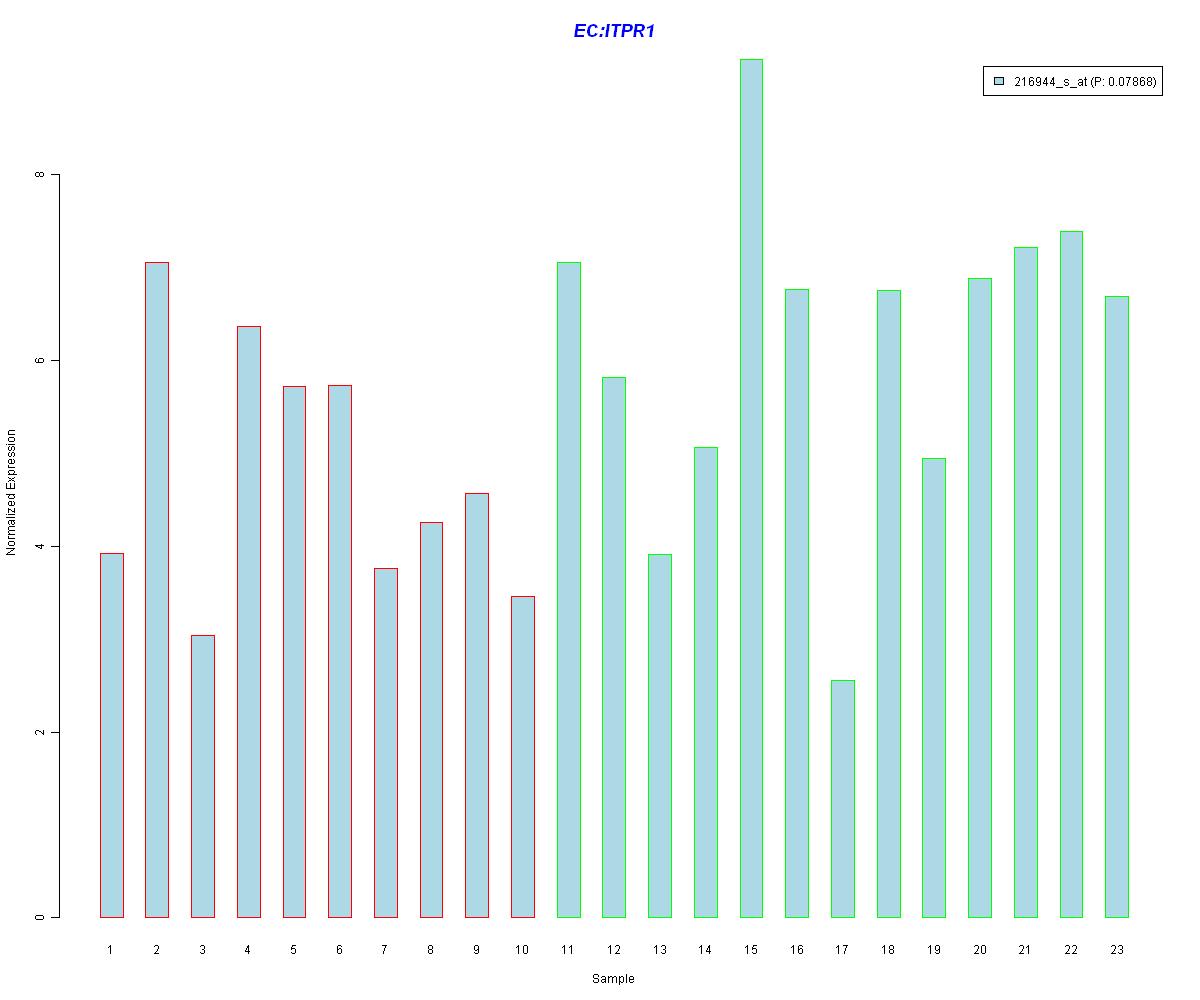
Task: Click the light blue legend swatch
Action: click(x=998, y=82)
